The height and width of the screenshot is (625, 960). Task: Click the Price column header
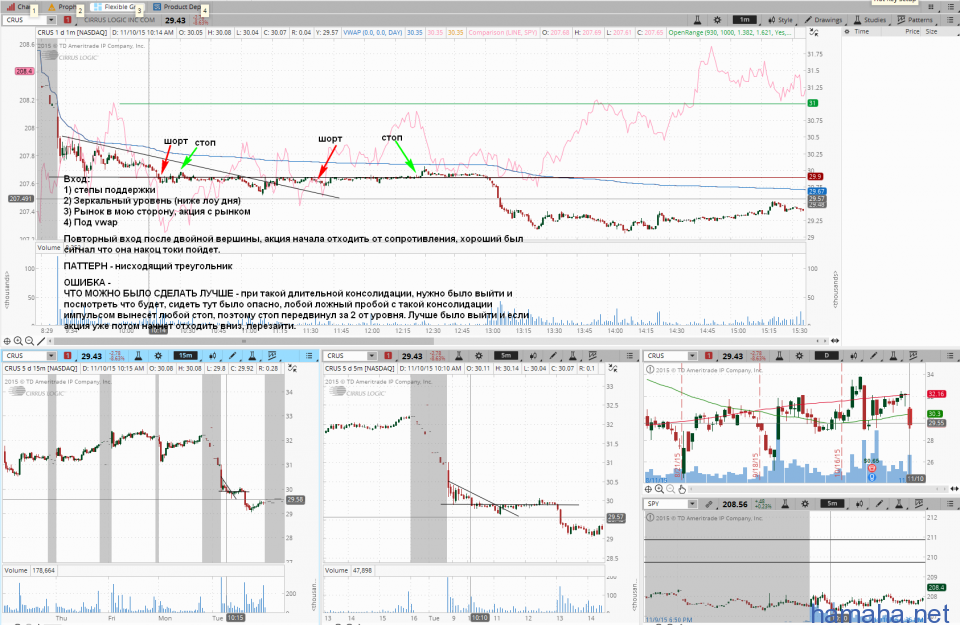click(x=912, y=31)
